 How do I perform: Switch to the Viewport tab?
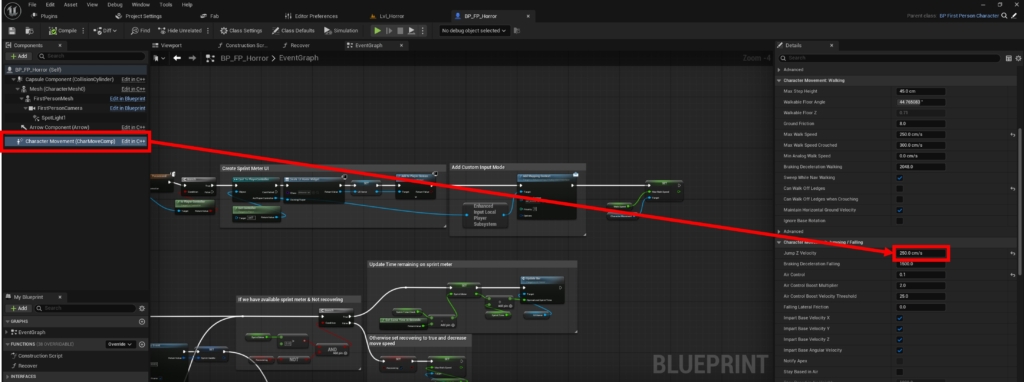pos(170,46)
